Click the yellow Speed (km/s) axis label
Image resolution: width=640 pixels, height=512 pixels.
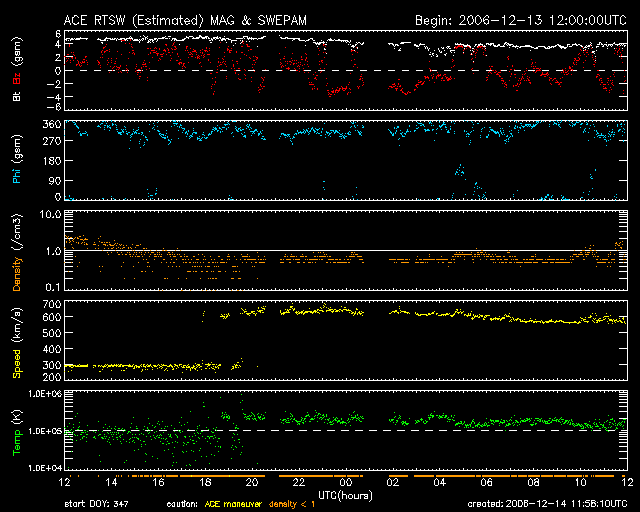pyautogui.click(x=17, y=341)
